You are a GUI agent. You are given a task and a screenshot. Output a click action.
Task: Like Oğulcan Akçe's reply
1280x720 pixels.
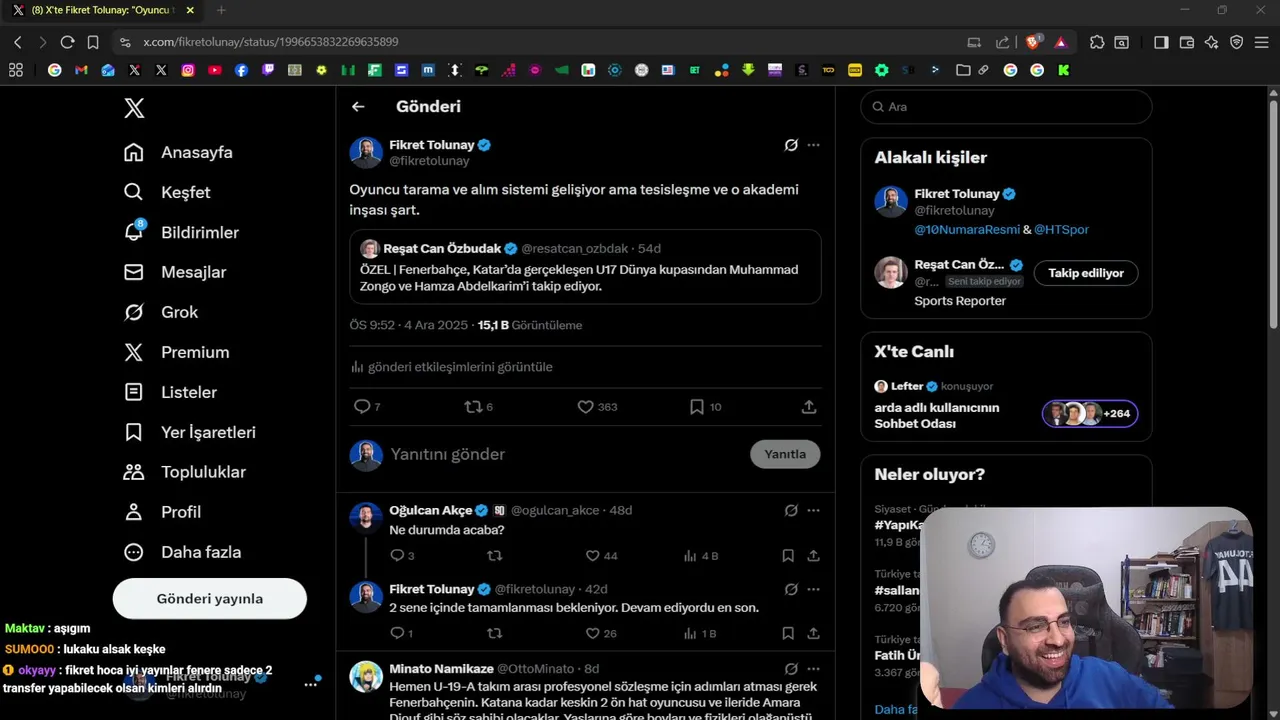coord(592,556)
